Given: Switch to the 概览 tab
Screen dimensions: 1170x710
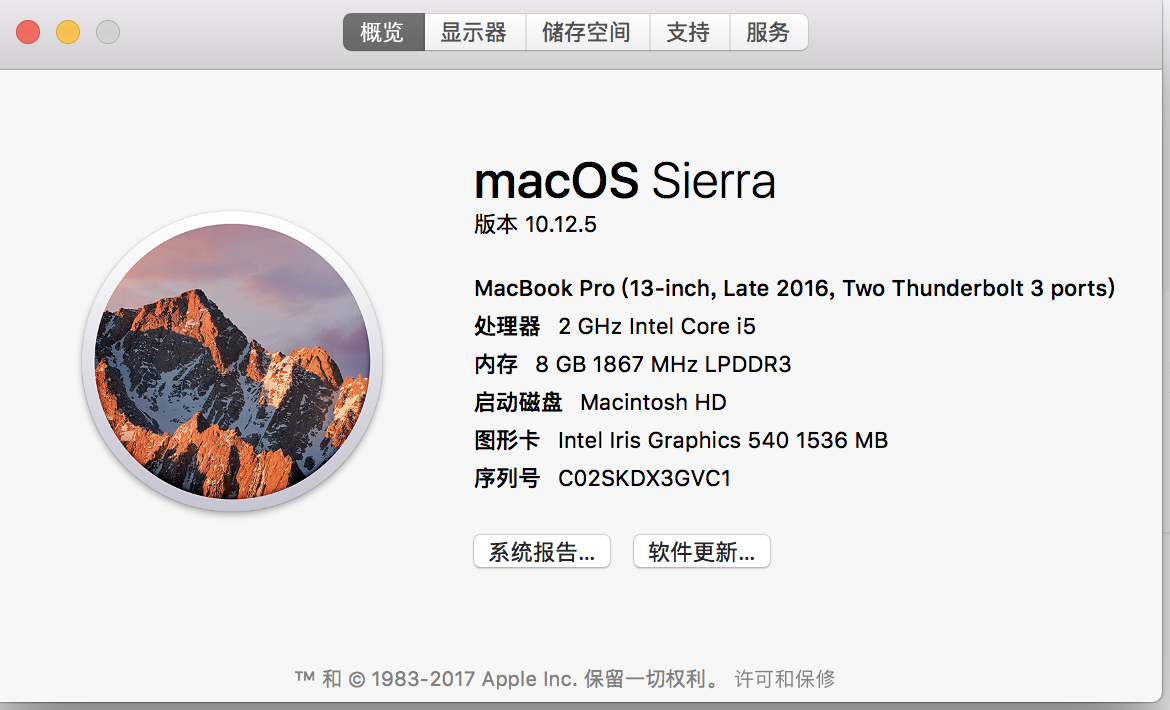Looking at the screenshot, I should 383,32.
